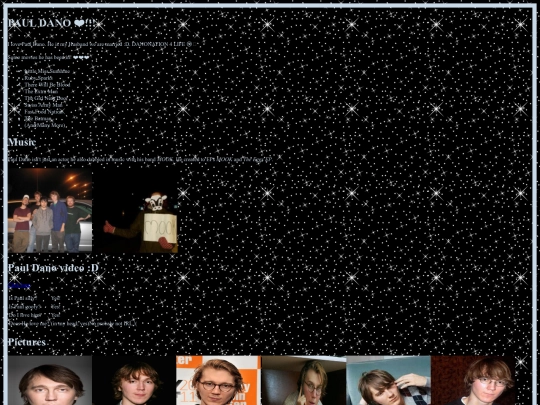Open the portrait with hand raised to hair
The width and height of the screenshot is (540, 405).
(388, 380)
